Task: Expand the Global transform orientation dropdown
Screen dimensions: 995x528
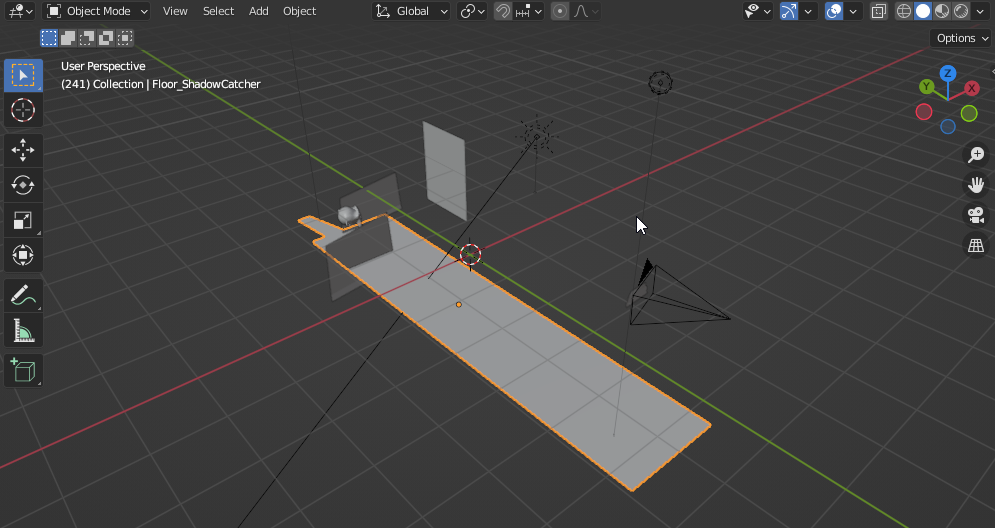Action: 413,11
